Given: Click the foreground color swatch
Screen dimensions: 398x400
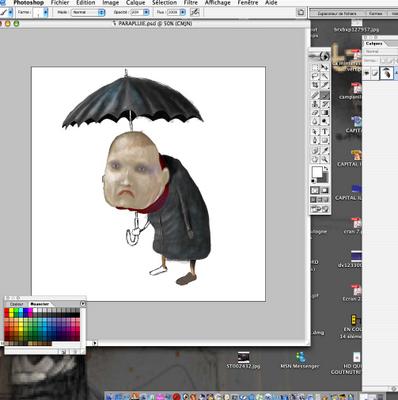Looking at the screenshot, I should pos(317,172).
